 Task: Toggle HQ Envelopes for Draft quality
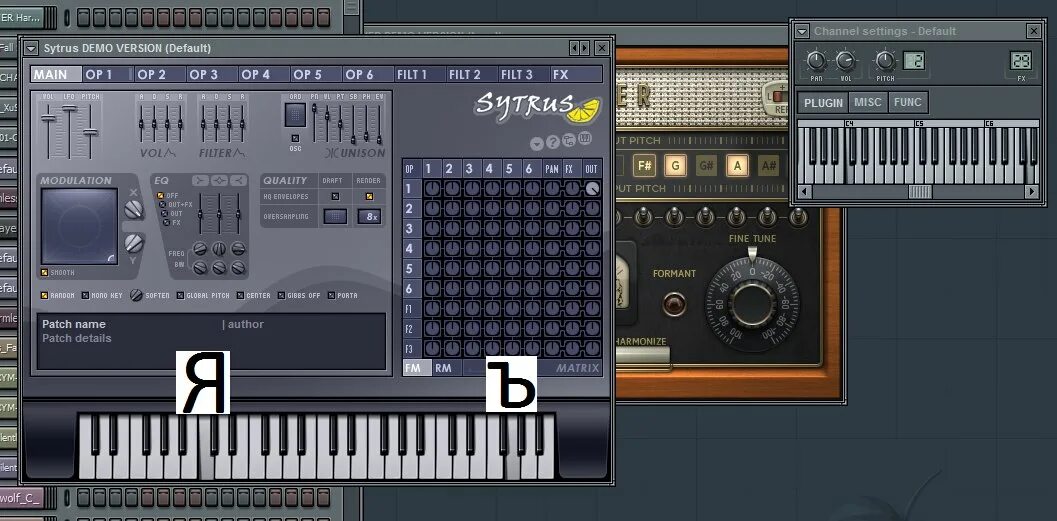(x=335, y=197)
